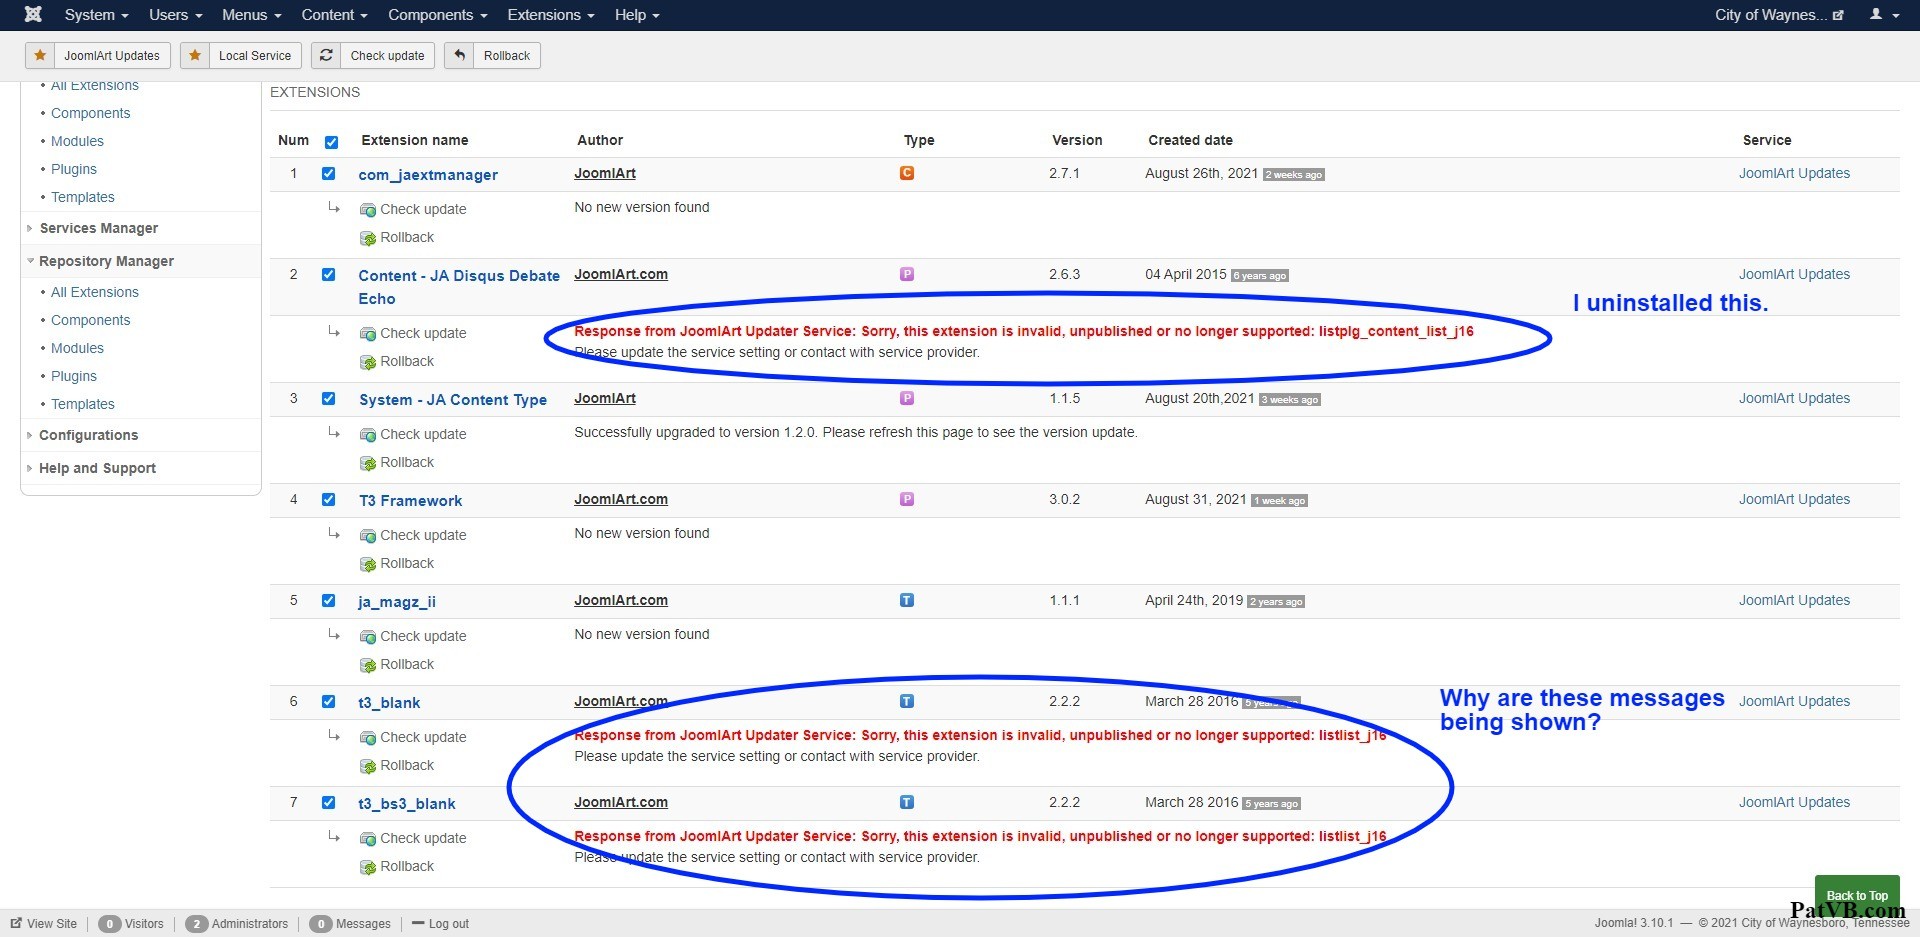Open the com_jaextmanager extension link
Screen dimensions: 1920x937
428,174
